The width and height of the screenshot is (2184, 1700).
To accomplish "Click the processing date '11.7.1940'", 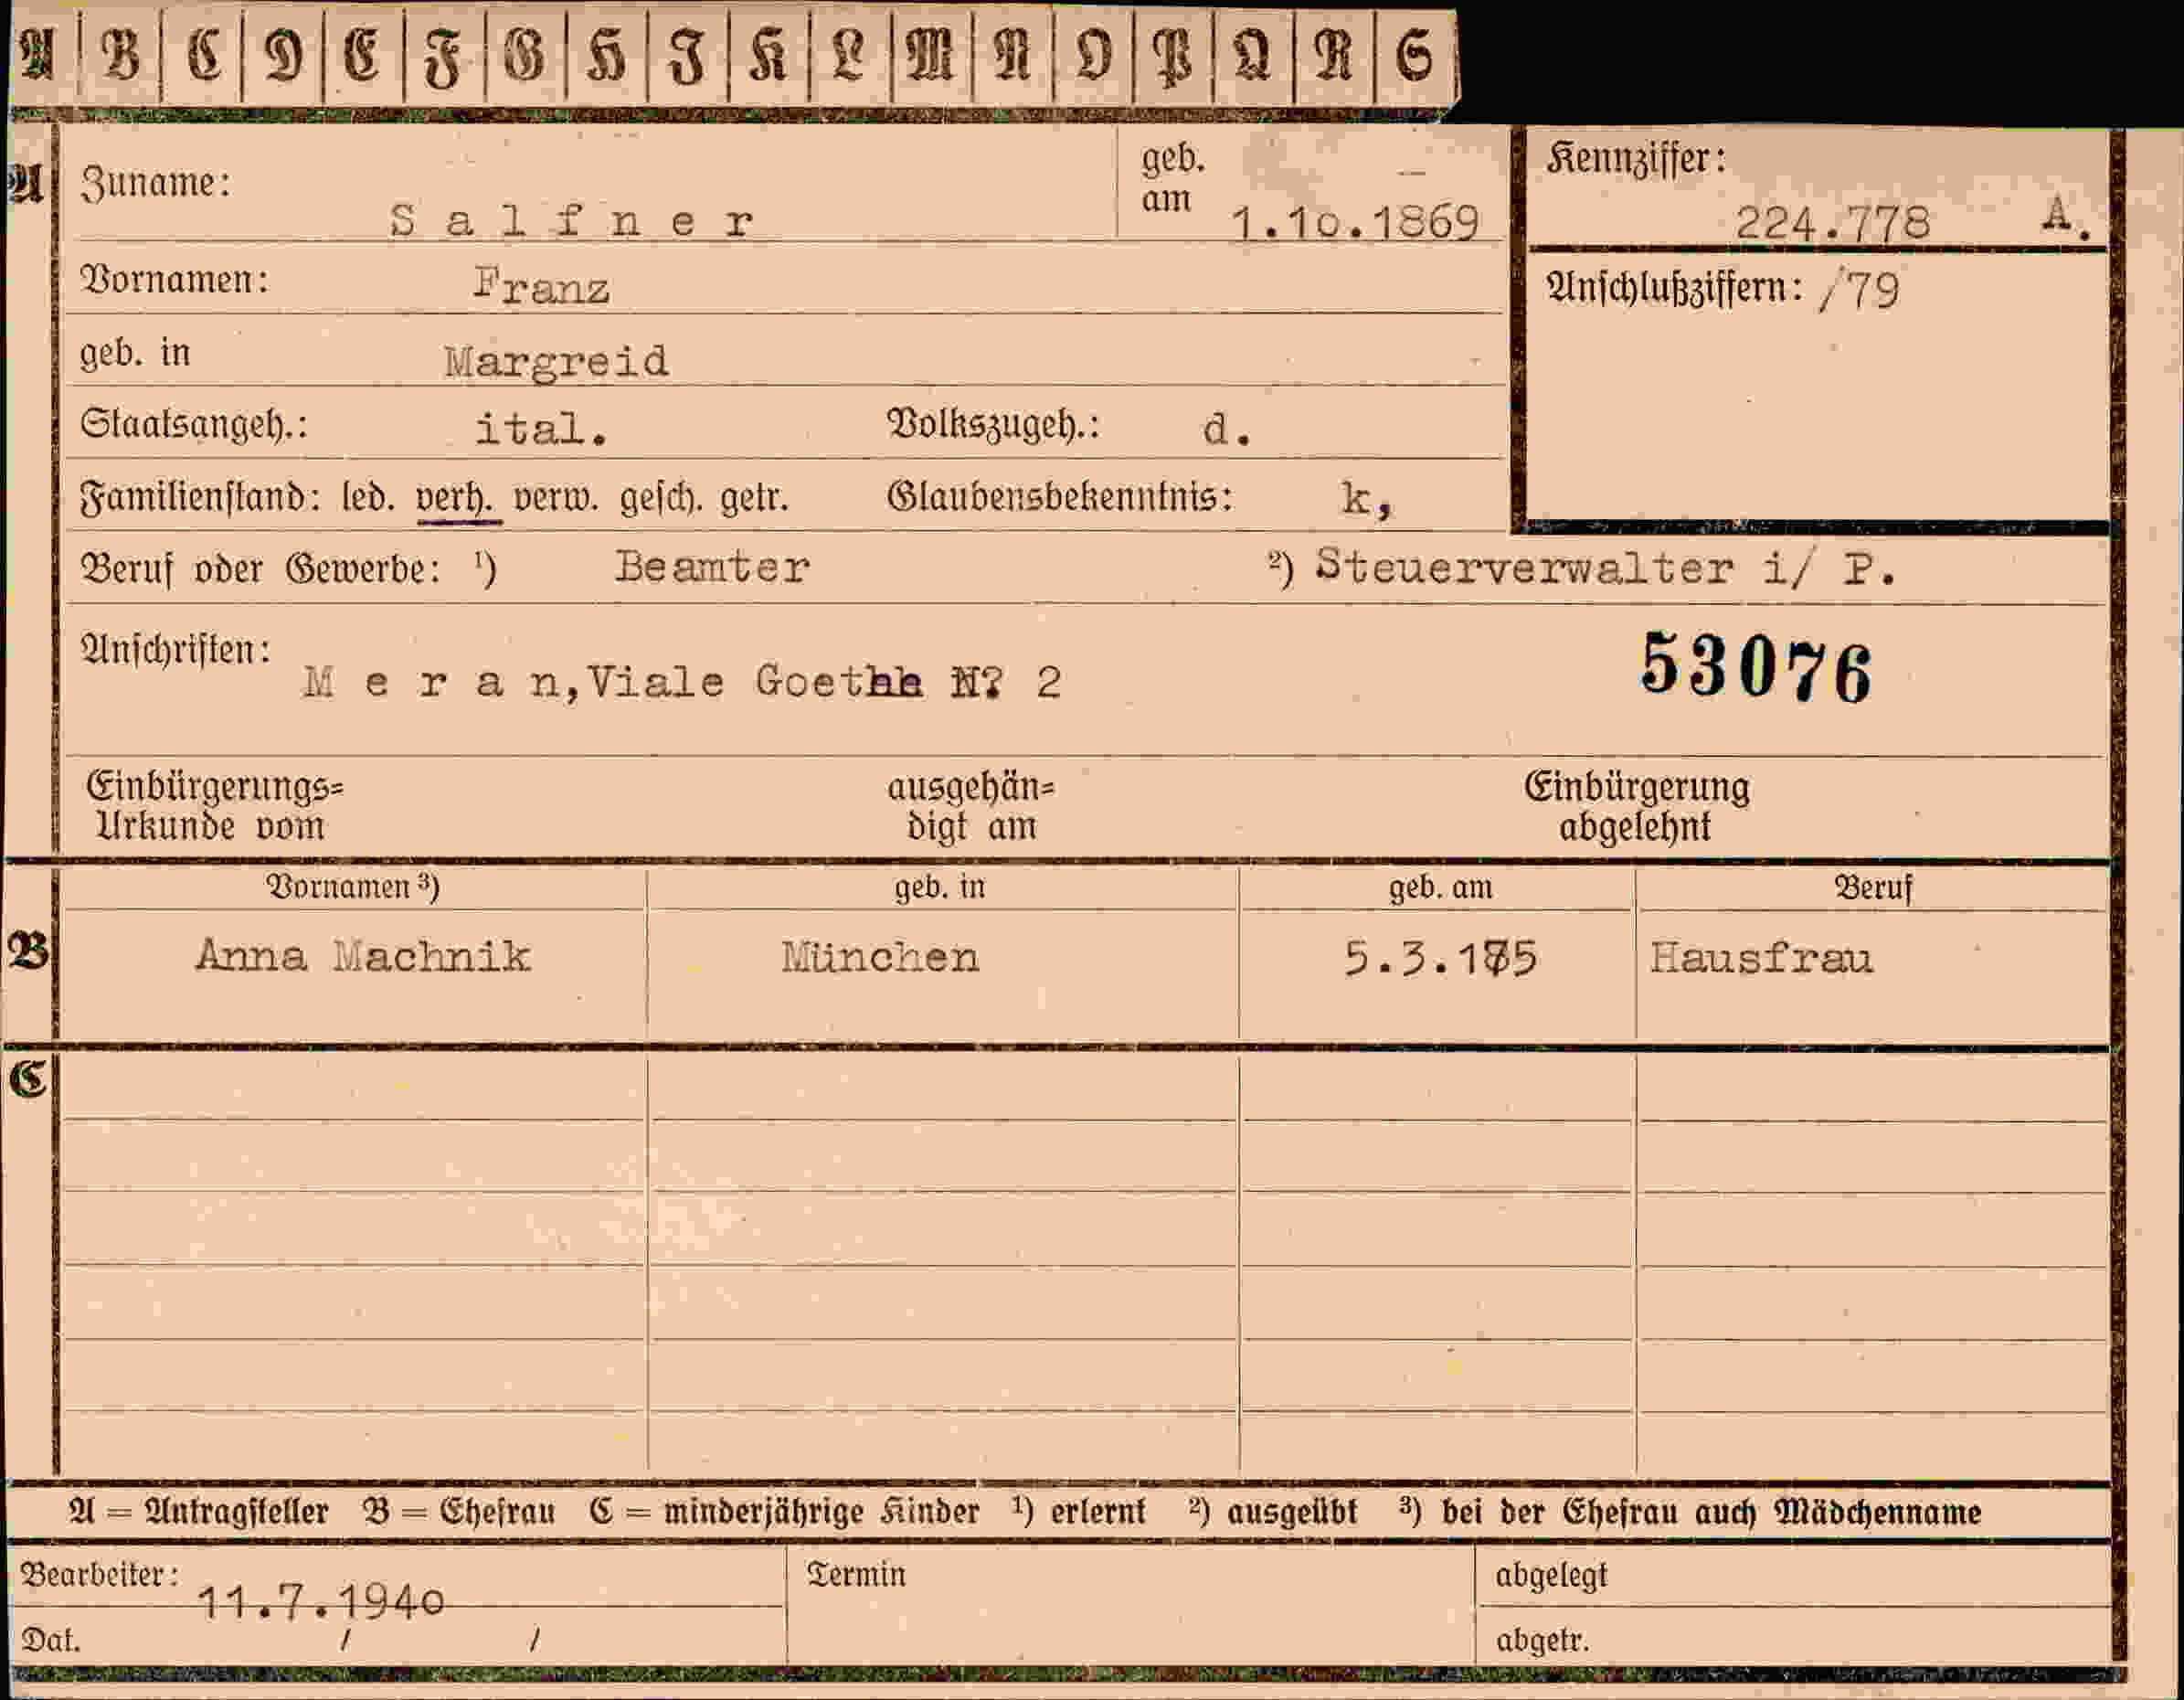I will coord(321,1603).
